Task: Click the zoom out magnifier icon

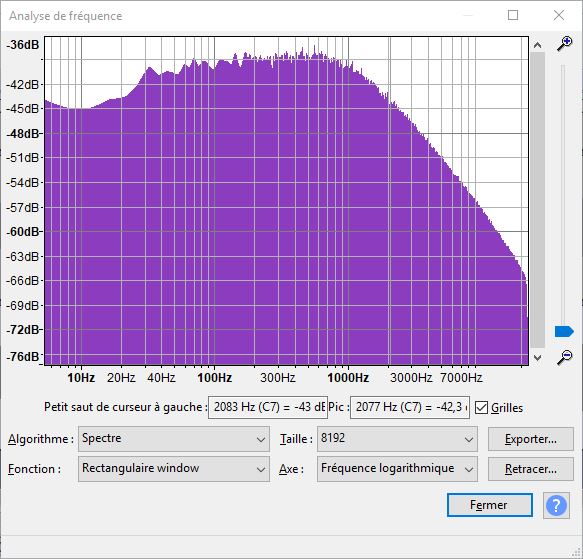Action: [564, 357]
